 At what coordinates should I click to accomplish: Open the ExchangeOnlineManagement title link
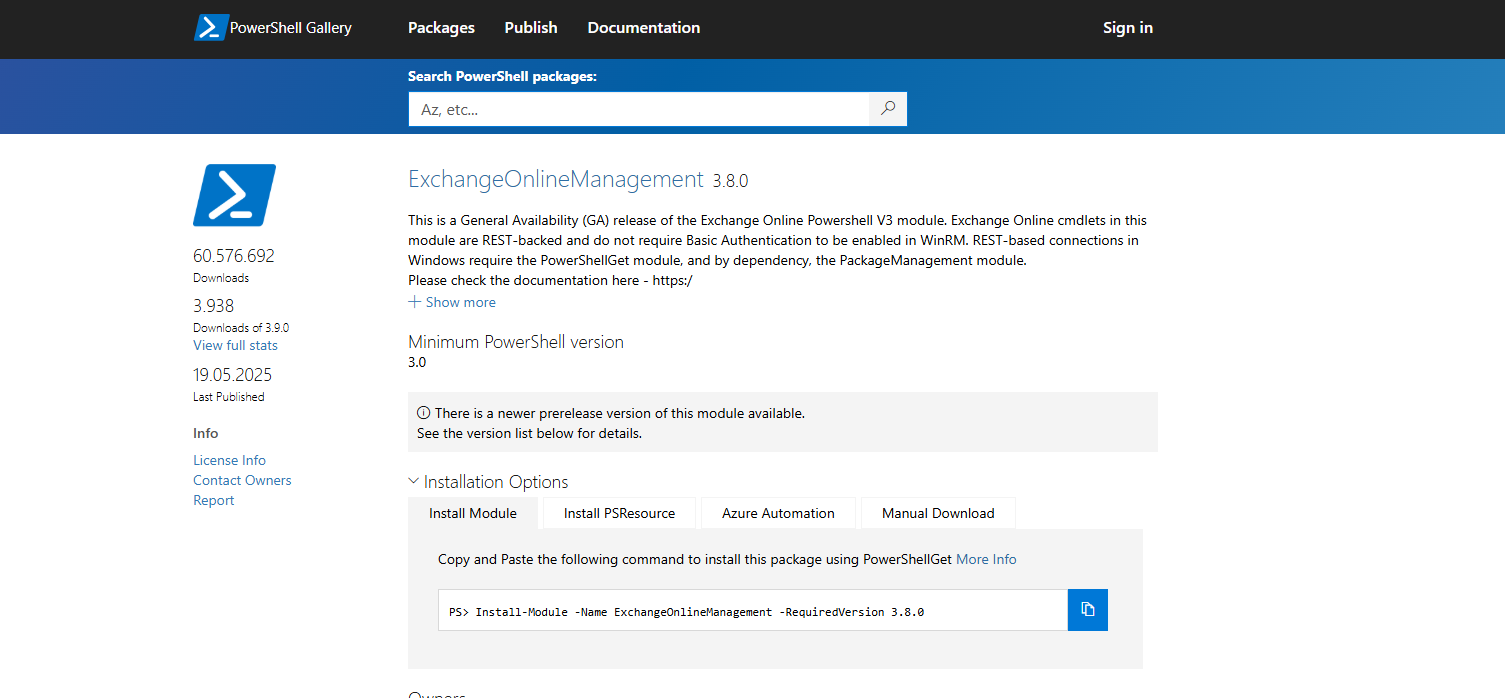coord(556,179)
